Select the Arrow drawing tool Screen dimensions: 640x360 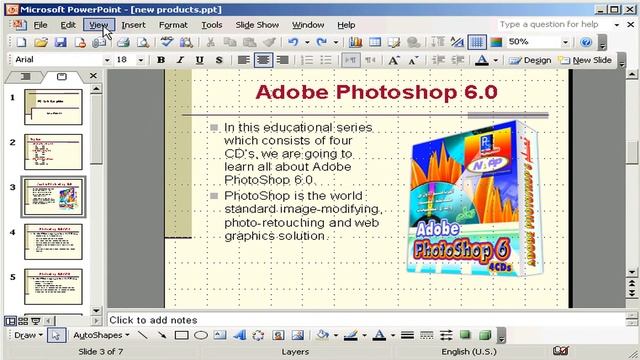[162, 336]
